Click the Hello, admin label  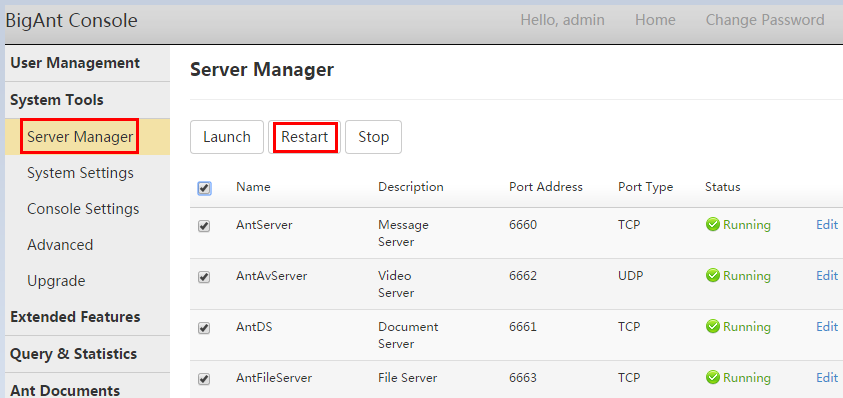click(x=562, y=20)
